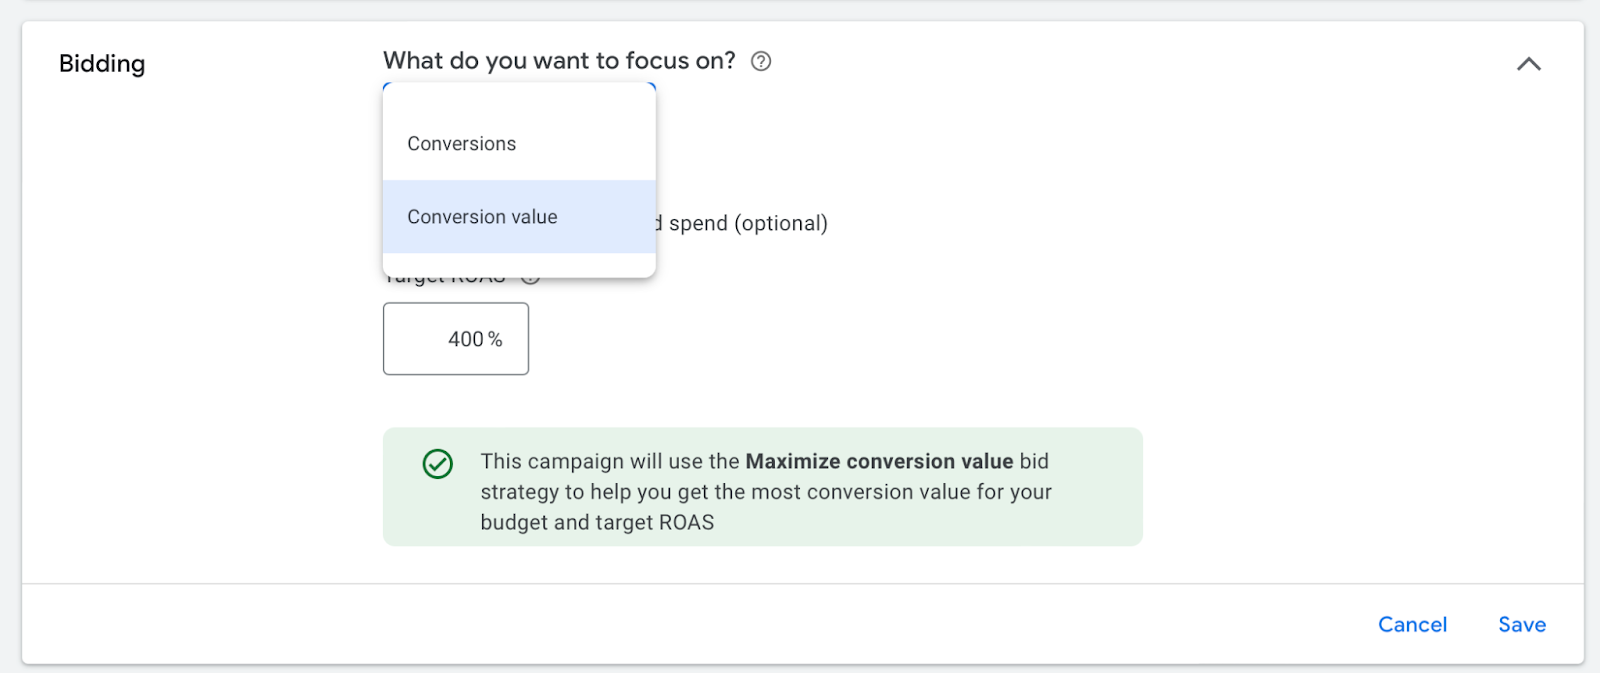Click the partially hidden Target ROAS help icon
This screenshot has height=673, width=1600.
[531, 280]
